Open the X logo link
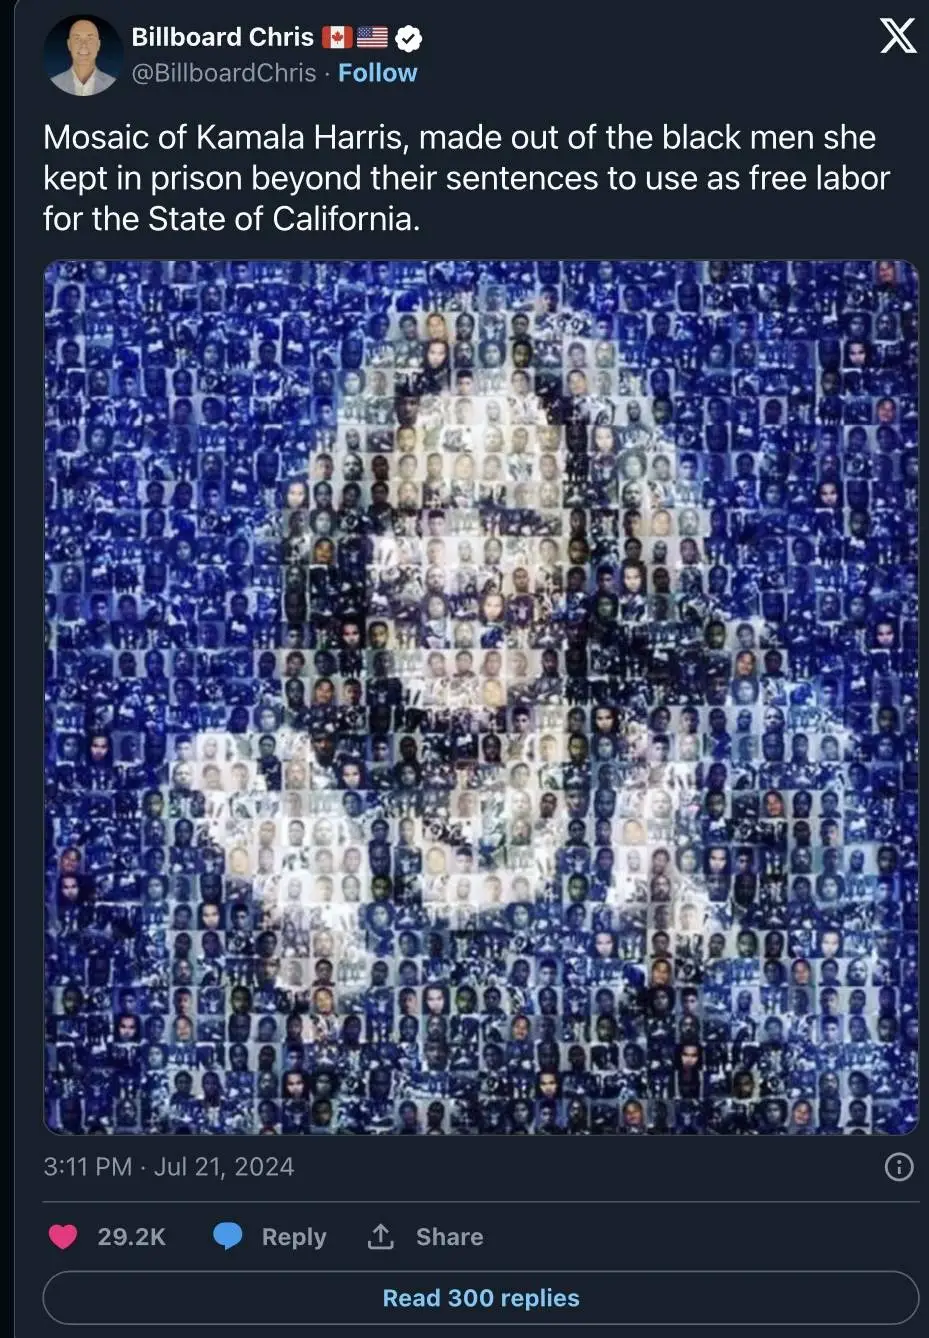This screenshot has height=1338, width=929. [897, 37]
